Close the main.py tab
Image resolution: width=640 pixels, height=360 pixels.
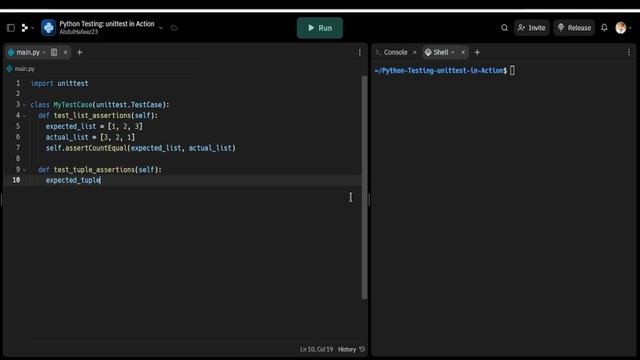pos(65,52)
